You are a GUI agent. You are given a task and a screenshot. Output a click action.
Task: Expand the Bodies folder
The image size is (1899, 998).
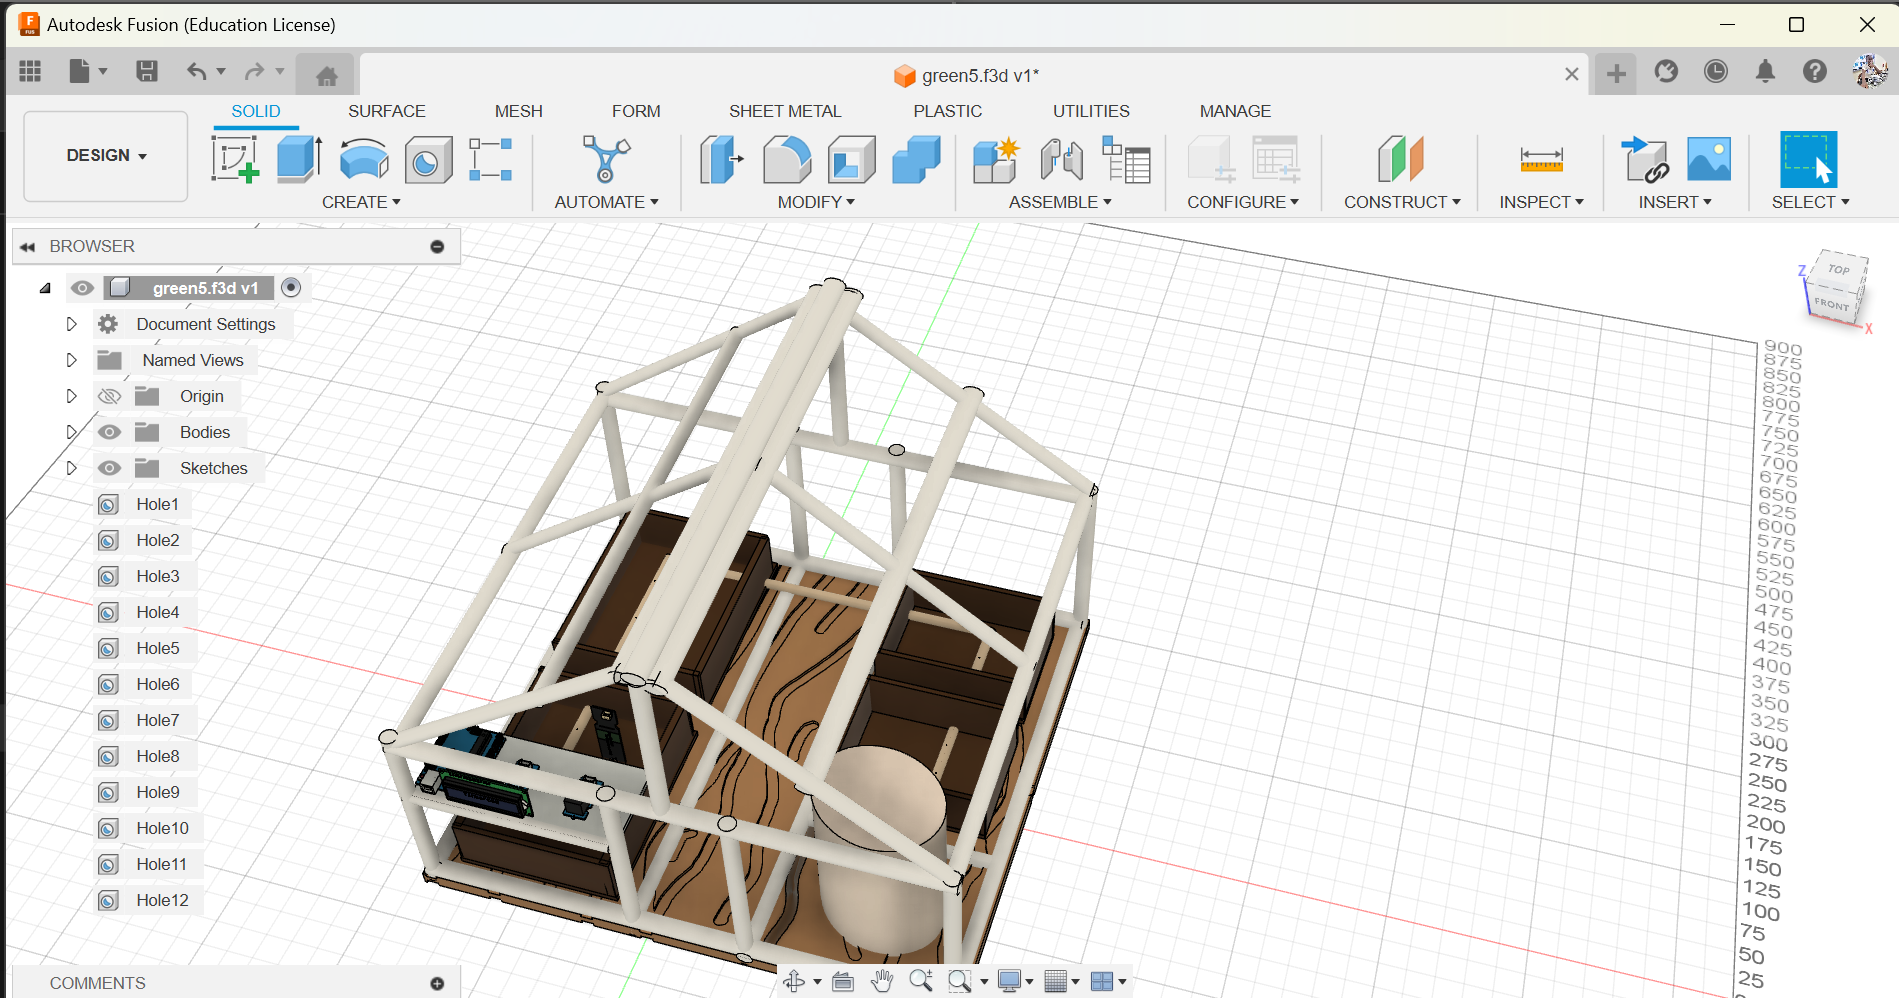tap(71, 432)
